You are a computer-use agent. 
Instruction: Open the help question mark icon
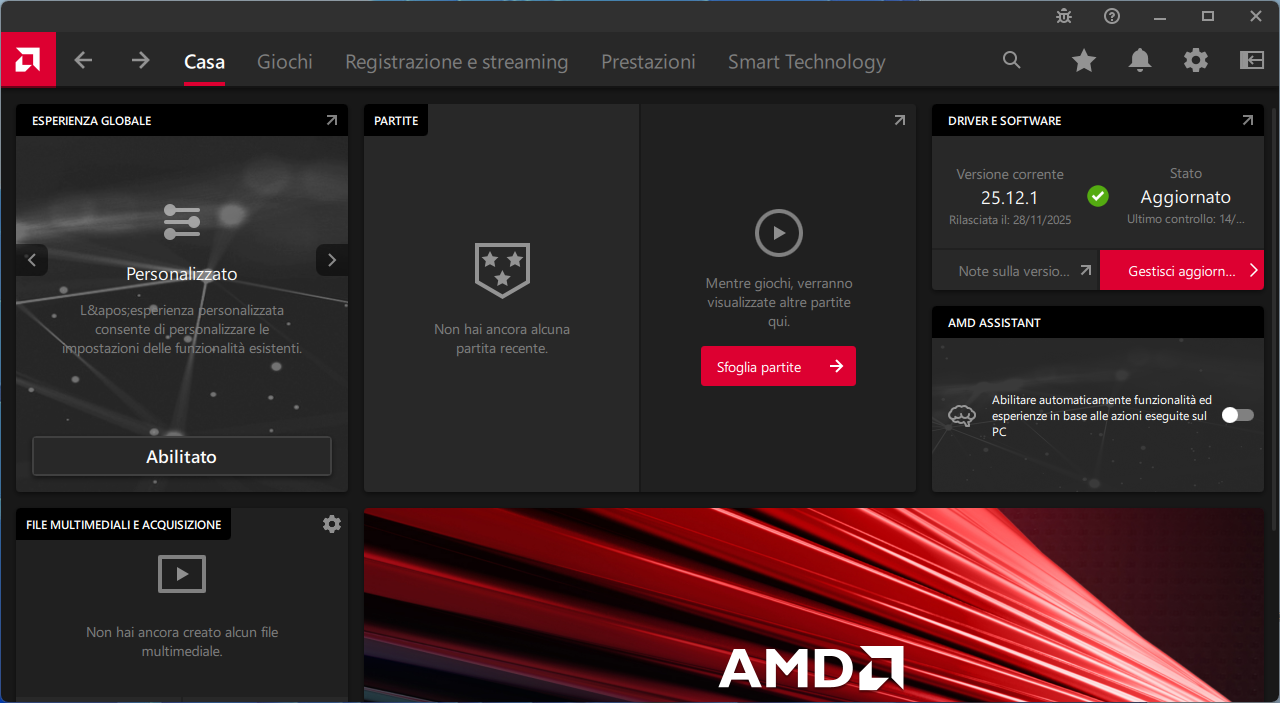(x=1112, y=16)
